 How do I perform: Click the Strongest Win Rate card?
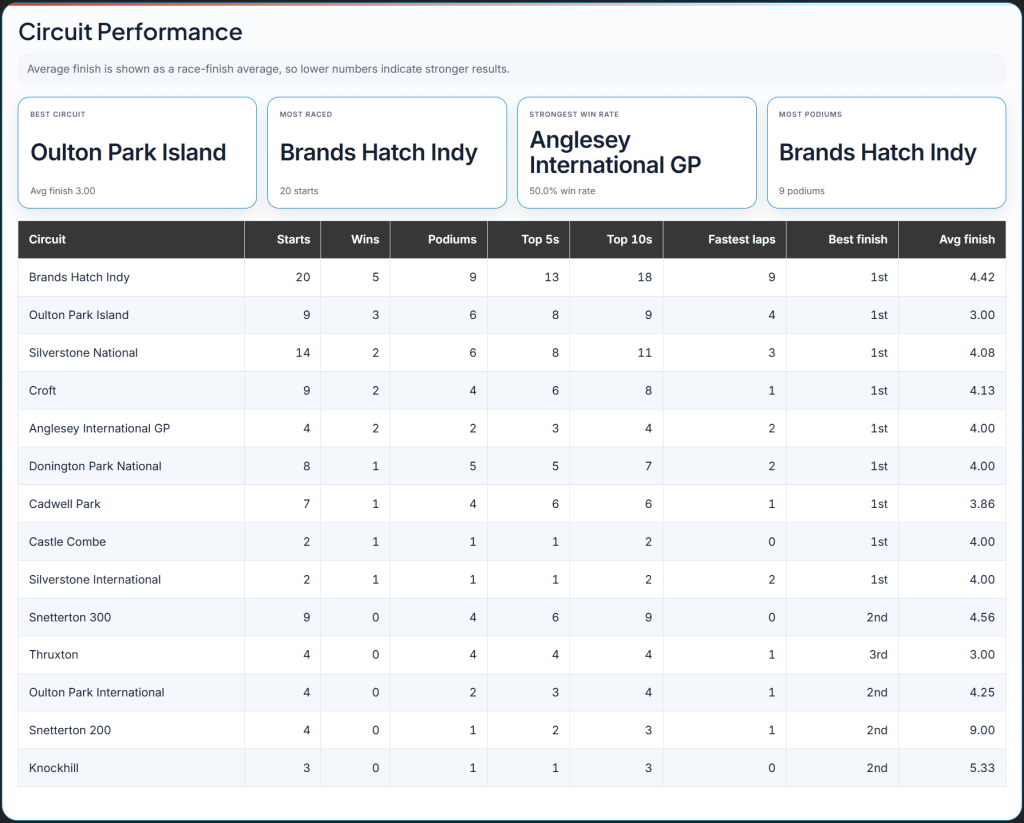coord(636,153)
